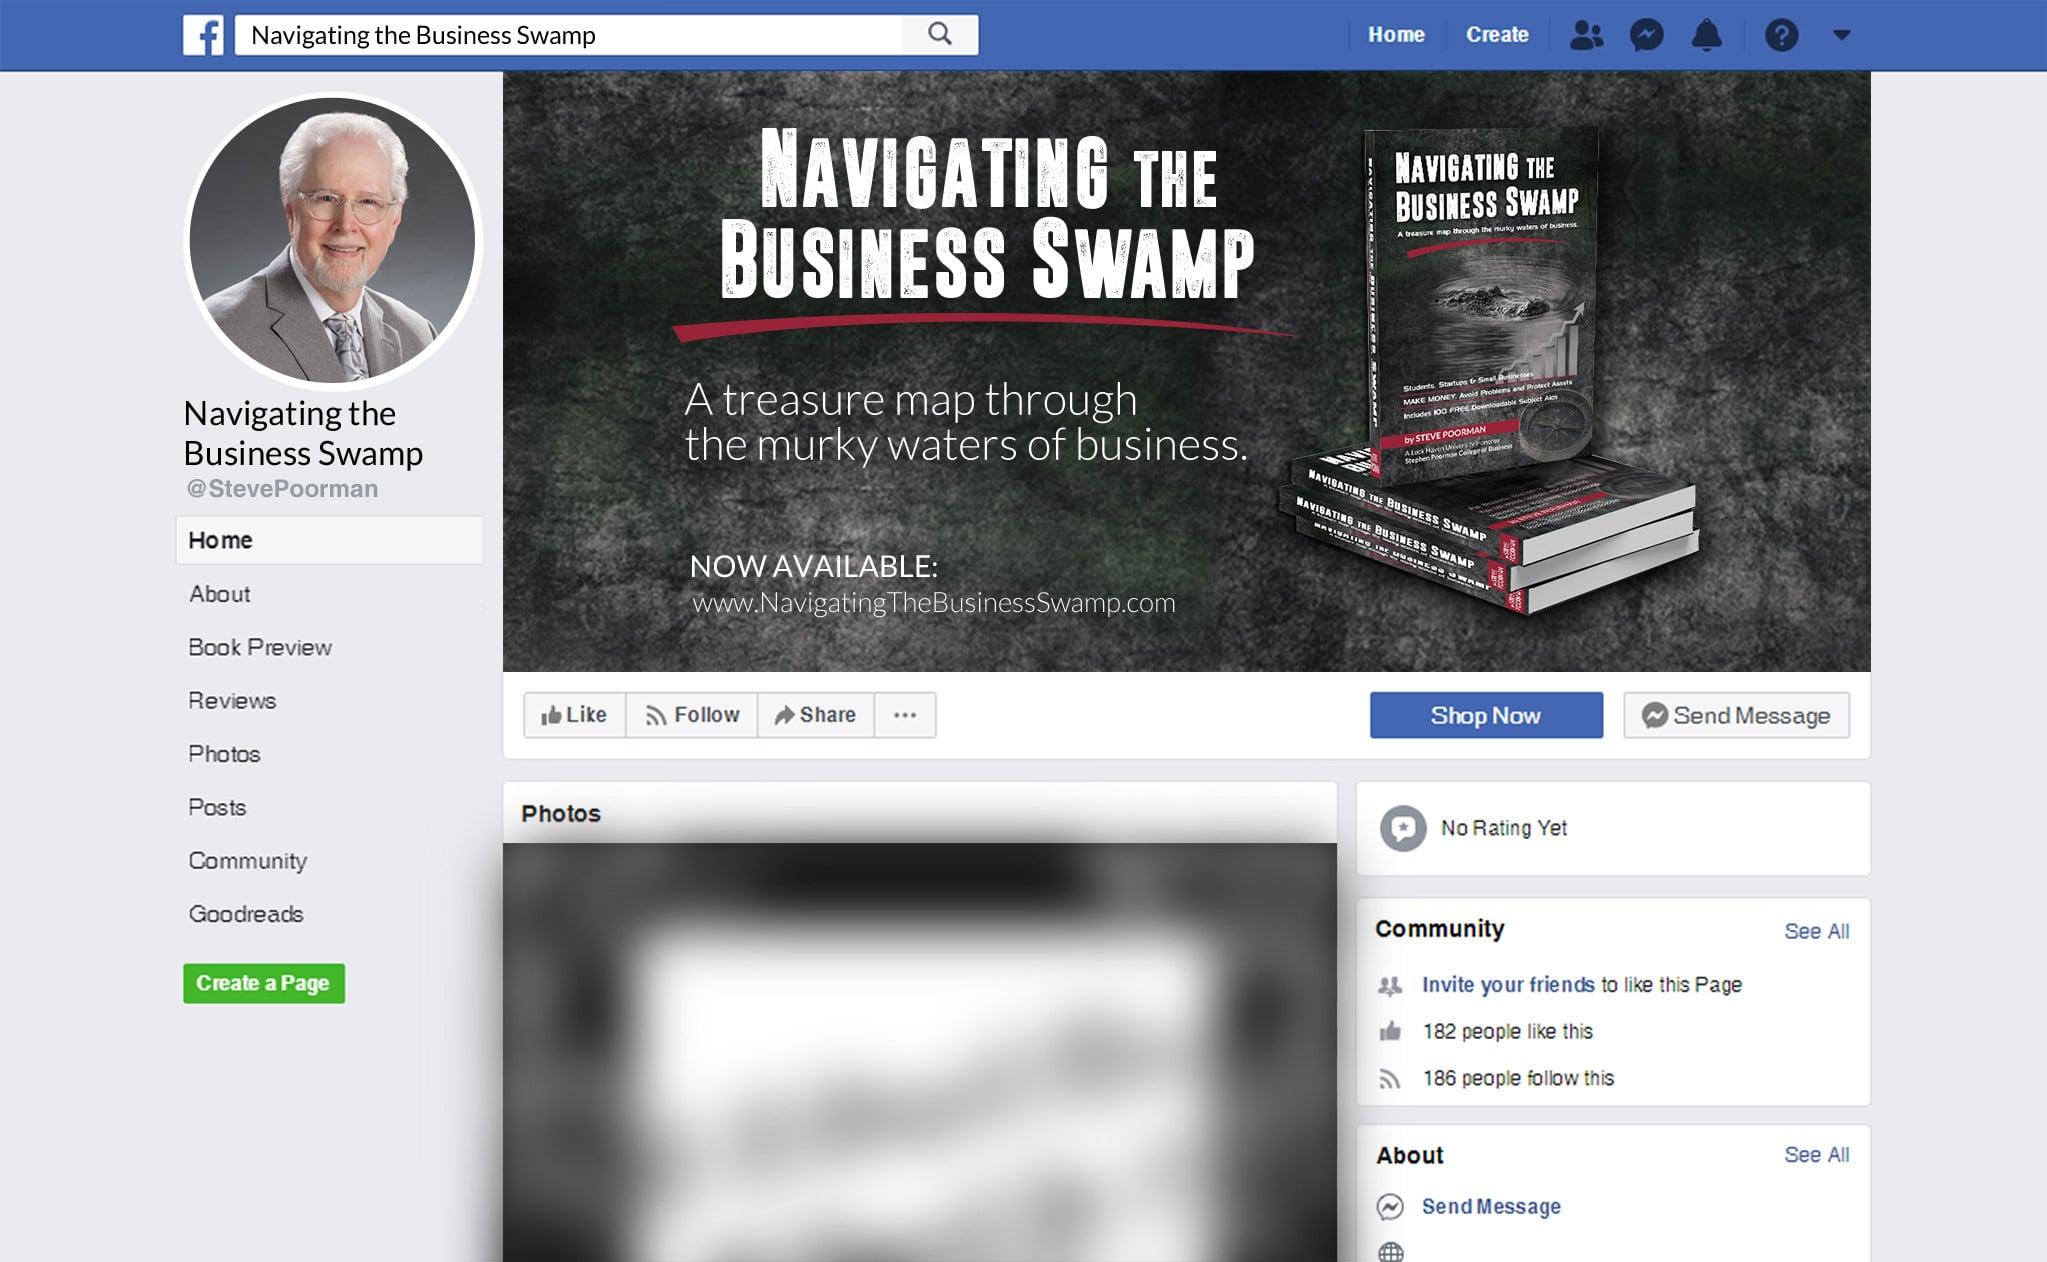Image resolution: width=2047 pixels, height=1262 pixels.
Task: Expand the account dropdown arrow
Action: pyautogui.click(x=1841, y=35)
